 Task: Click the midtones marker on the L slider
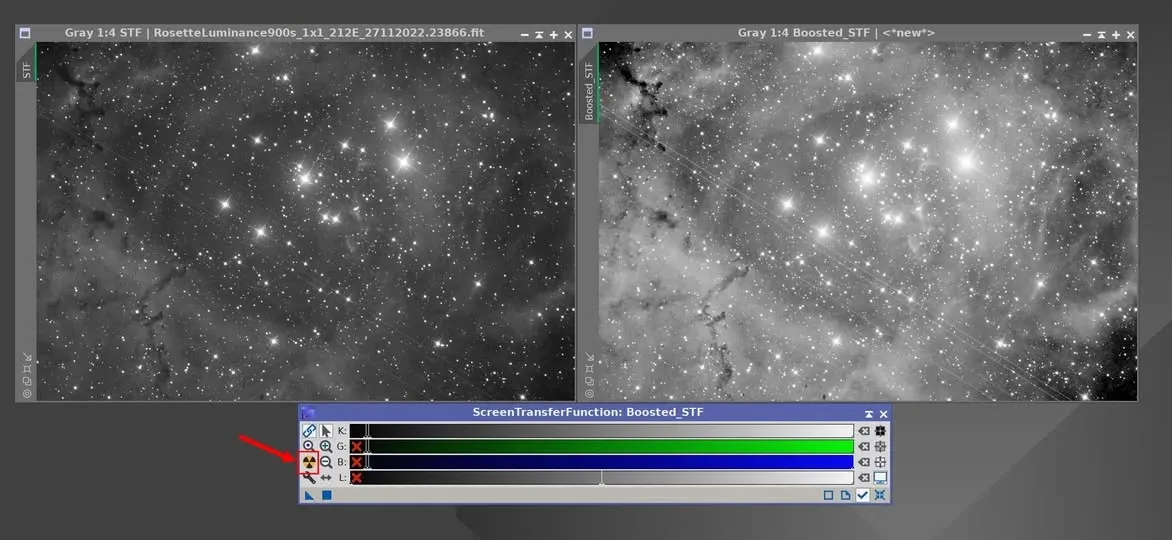point(602,477)
